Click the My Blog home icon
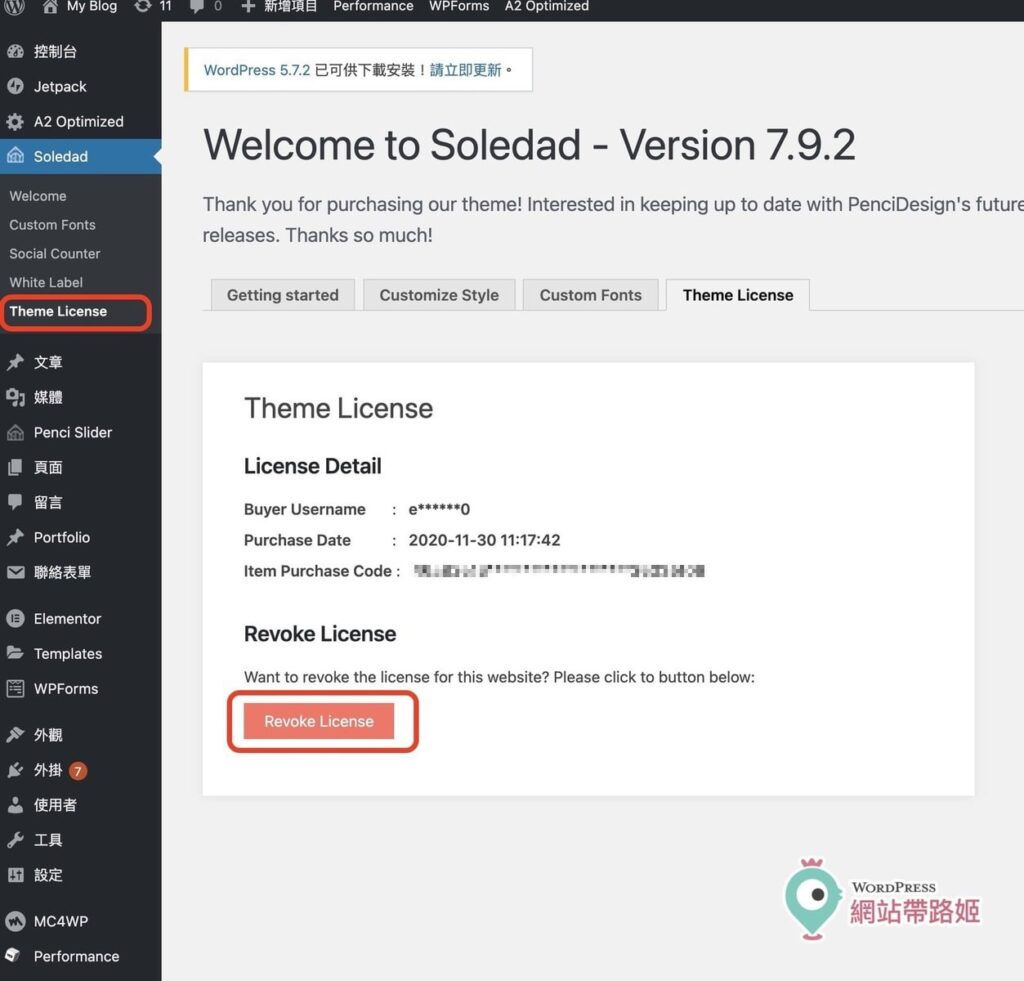Screen dimensions: 1024x981 (50, 7)
